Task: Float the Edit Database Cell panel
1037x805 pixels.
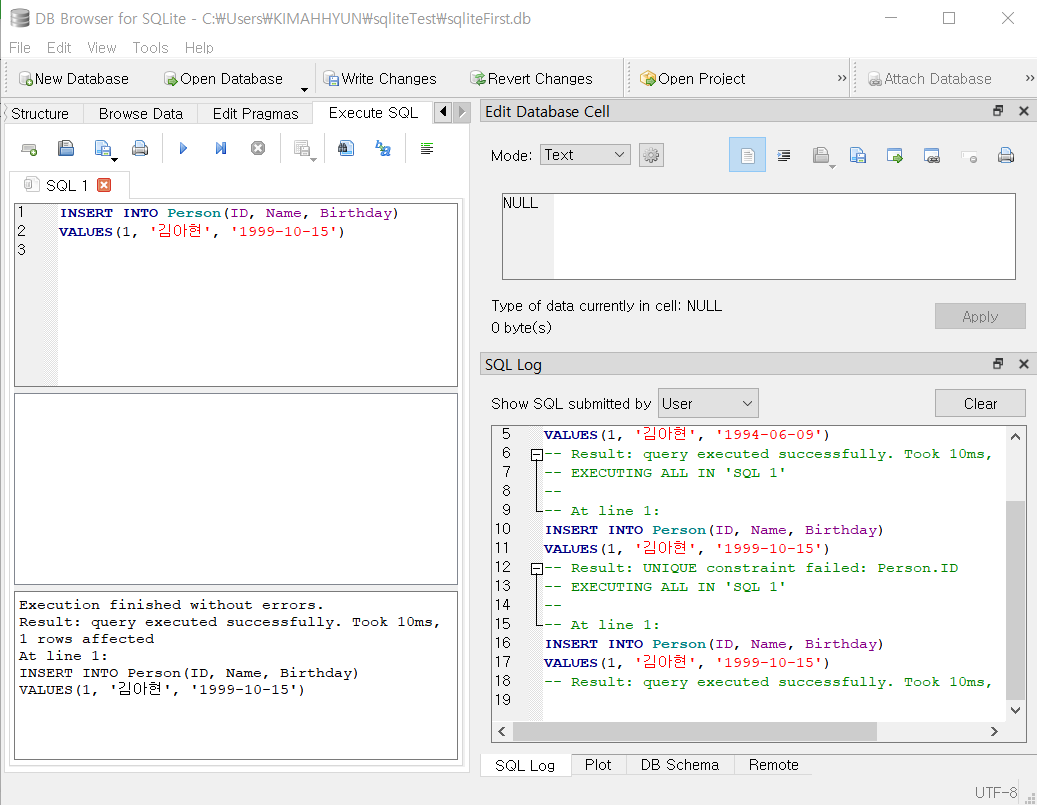Action: coord(998,111)
